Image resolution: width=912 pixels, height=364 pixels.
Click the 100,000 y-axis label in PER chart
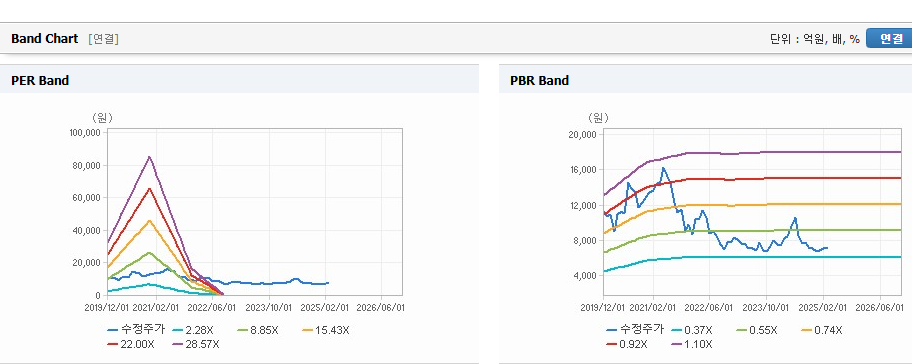[85, 133]
